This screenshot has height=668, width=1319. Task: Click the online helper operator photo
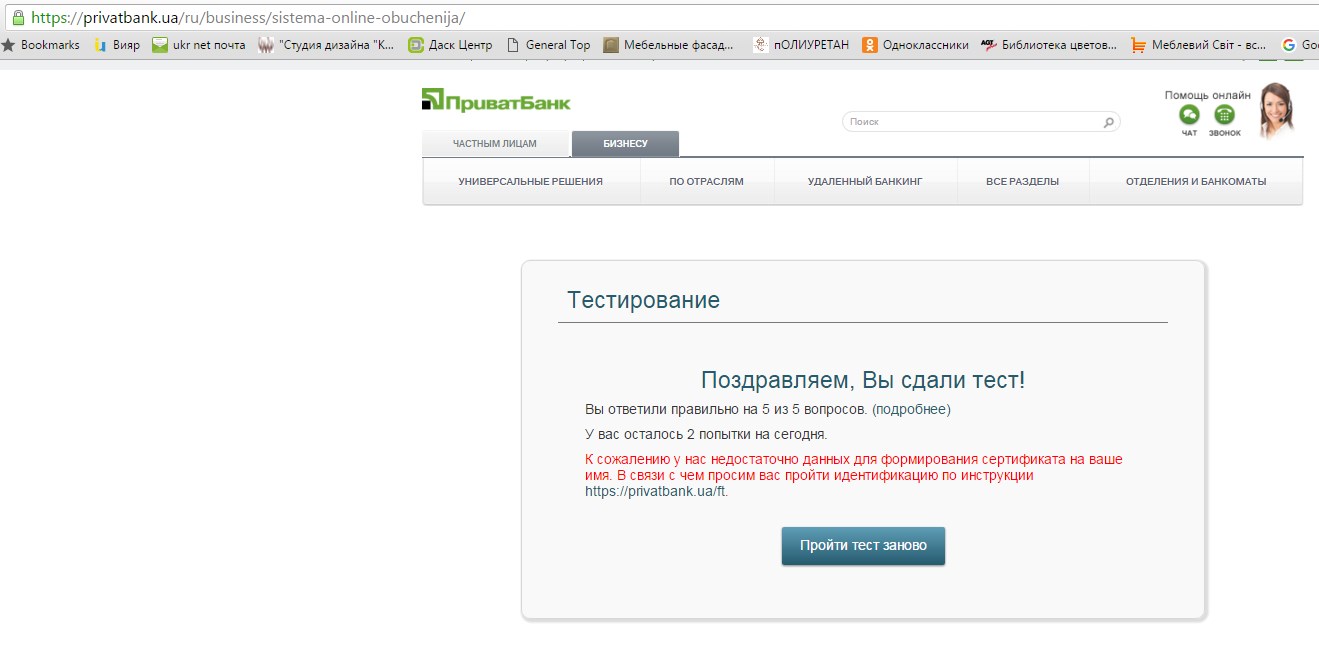[x=1276, y=110]
